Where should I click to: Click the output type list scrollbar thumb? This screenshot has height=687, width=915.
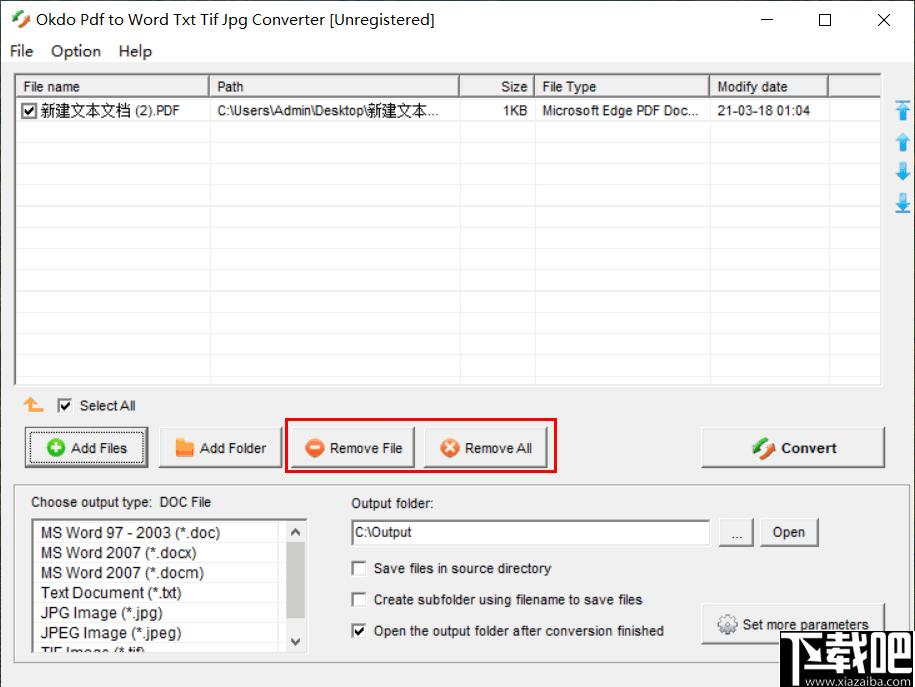(x=295, y=580)
